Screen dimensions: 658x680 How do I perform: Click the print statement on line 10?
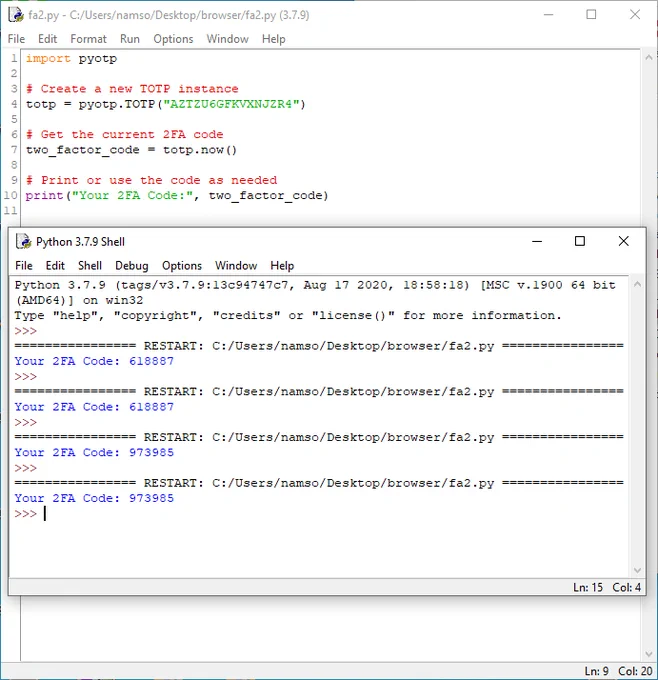tap(177, 196)
